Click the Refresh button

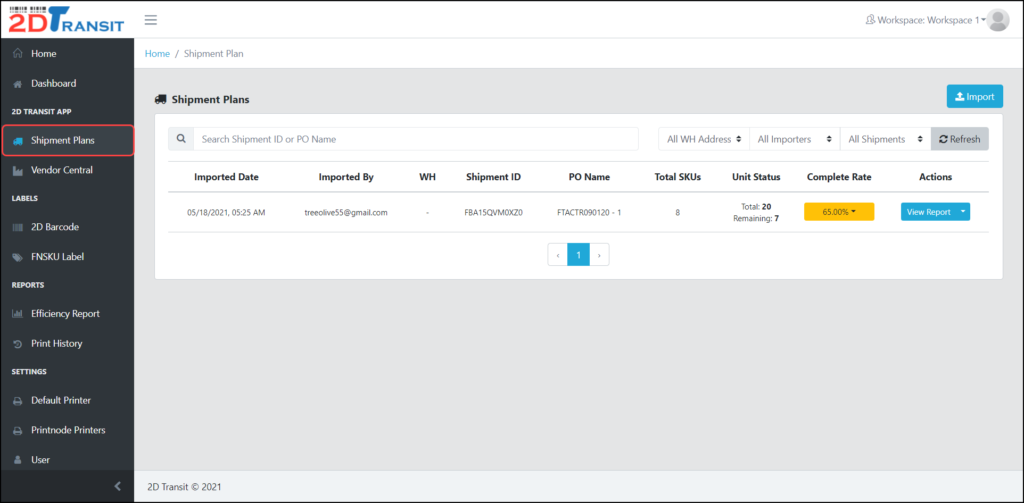(x=959, y=139)
